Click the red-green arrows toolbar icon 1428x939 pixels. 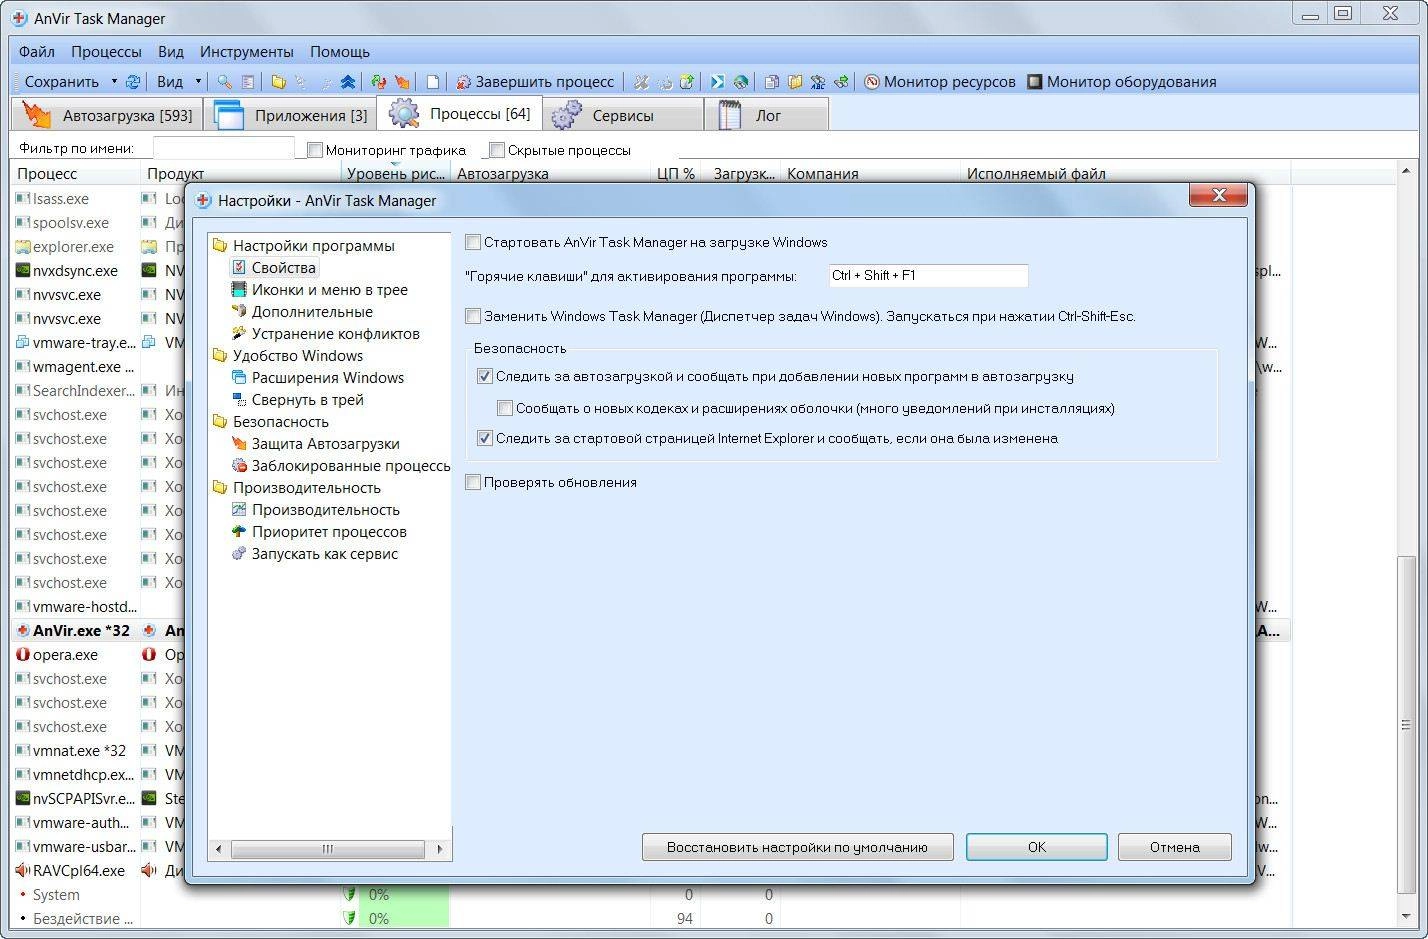point(378,82)
